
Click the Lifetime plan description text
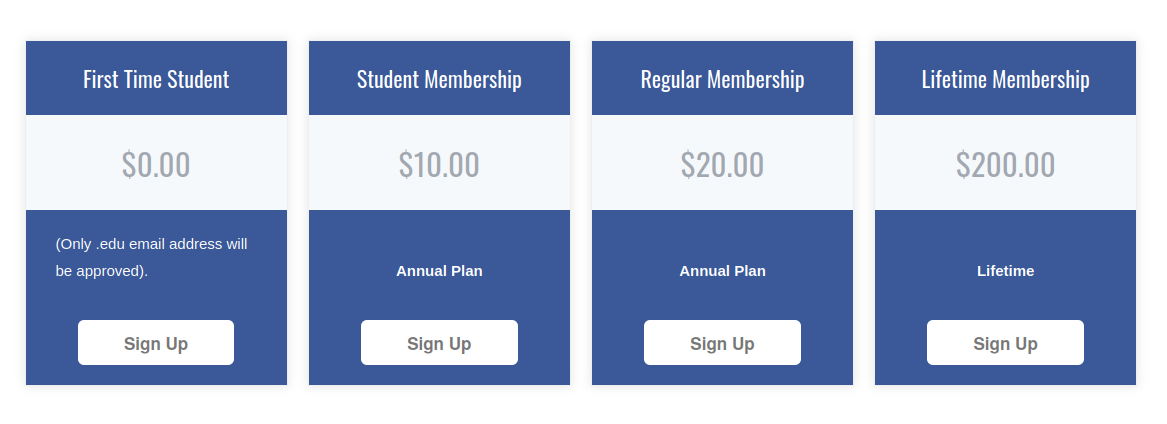1005,271
